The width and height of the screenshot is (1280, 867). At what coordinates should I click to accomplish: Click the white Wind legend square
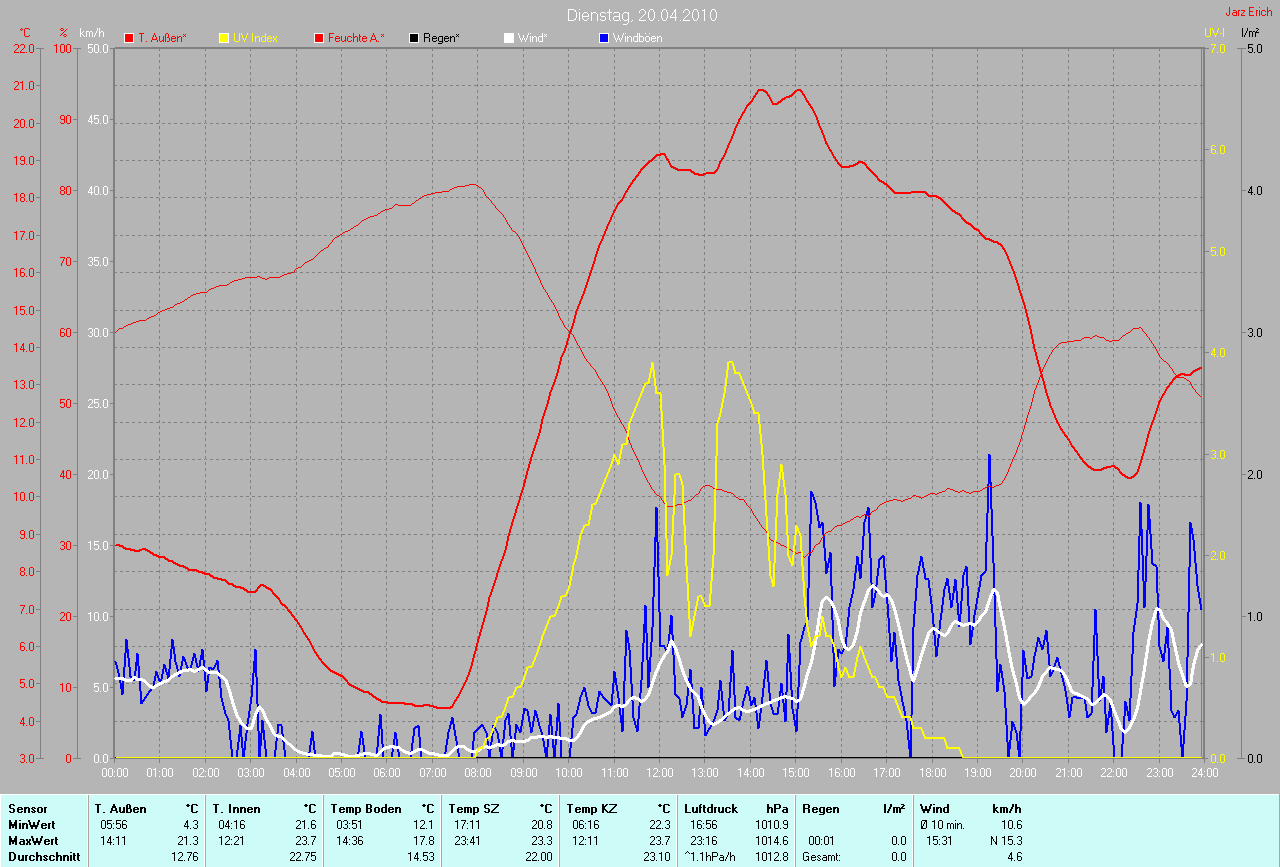[509, 38]
